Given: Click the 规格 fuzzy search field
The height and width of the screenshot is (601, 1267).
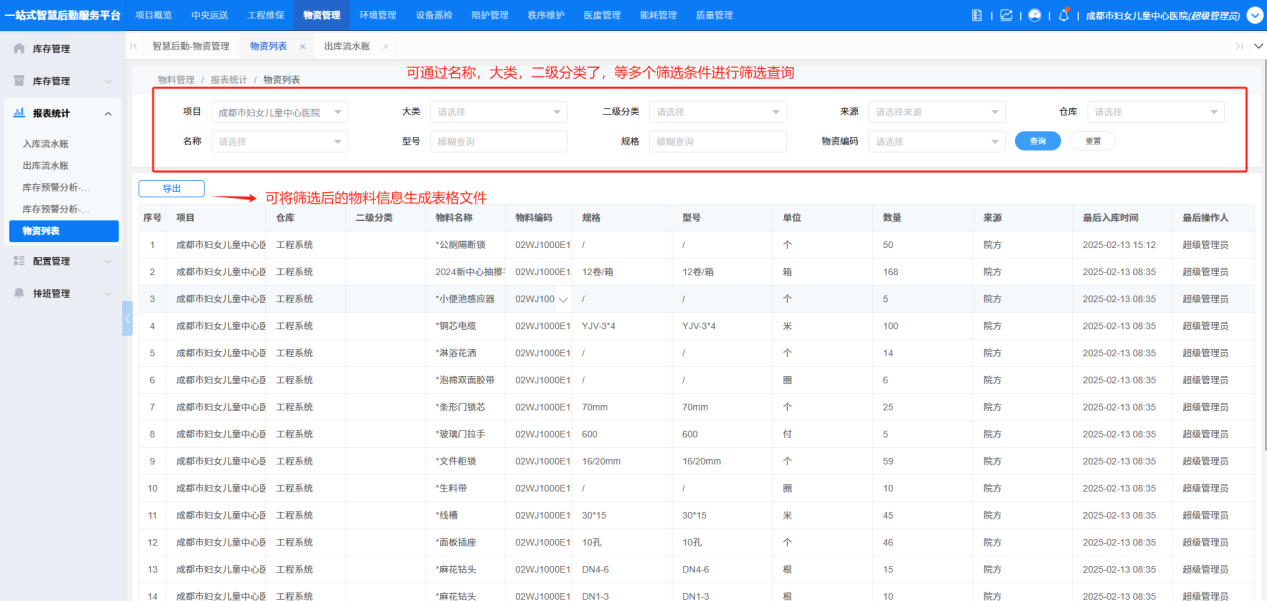Looking at the screenshot, I should pos(717,142).
